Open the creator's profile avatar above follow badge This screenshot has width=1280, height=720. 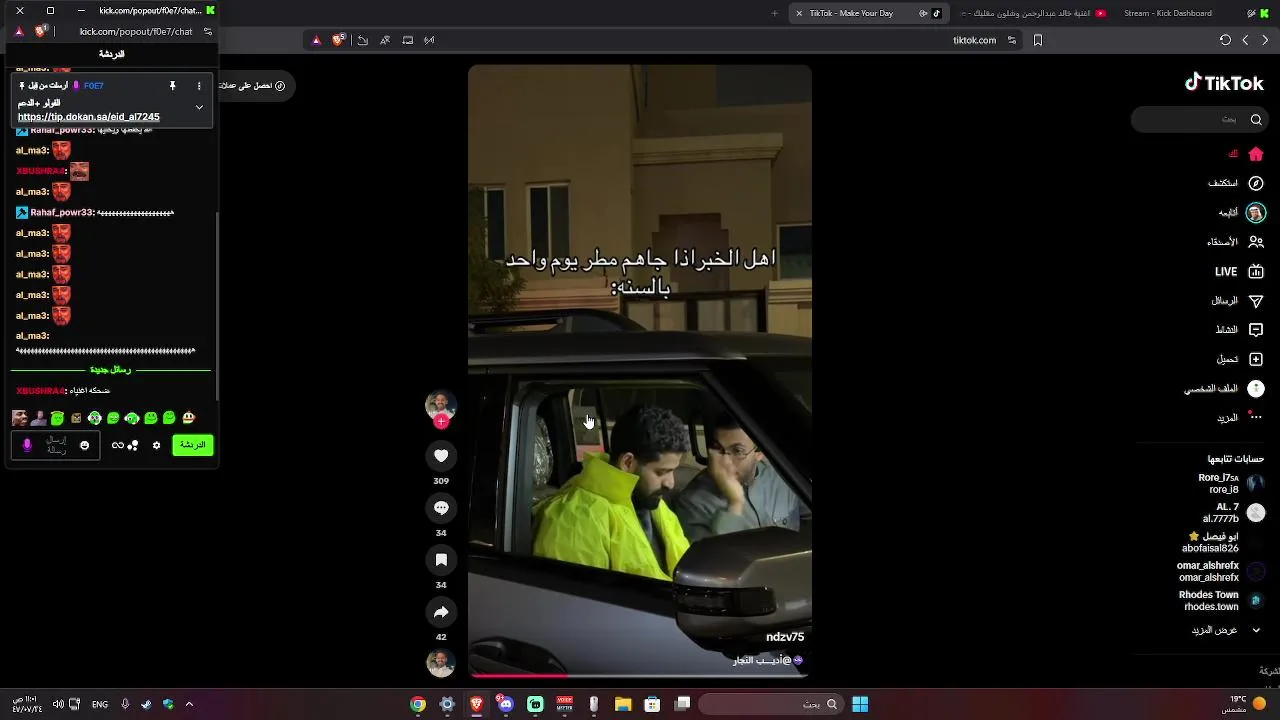(x=441, y=404)
